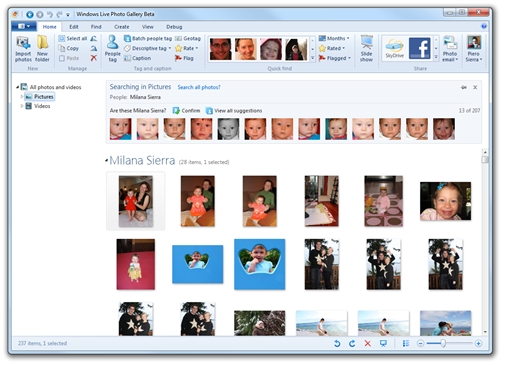Viewport: 510px width, 365px height.
Task: Rotate photo left in status bar
Action: (337, 343)
